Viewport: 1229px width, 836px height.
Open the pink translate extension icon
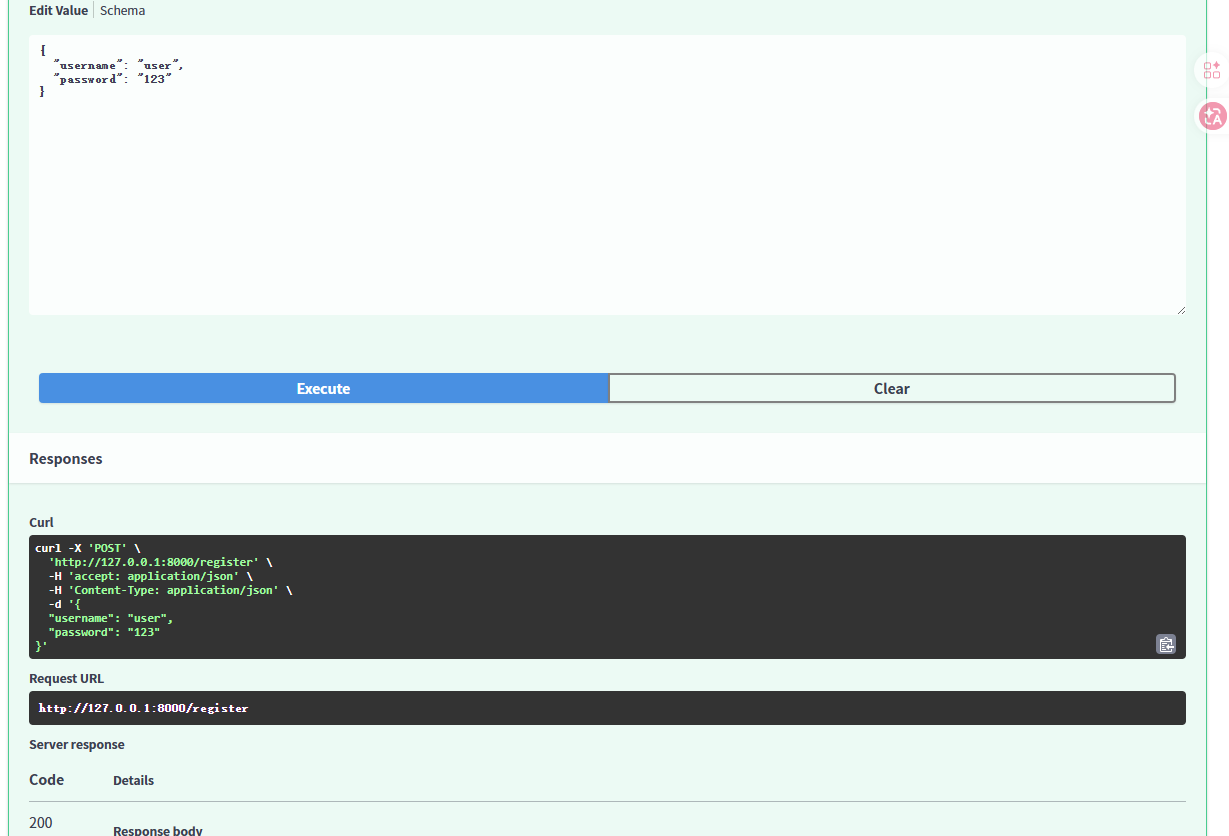coord(1212,116)
